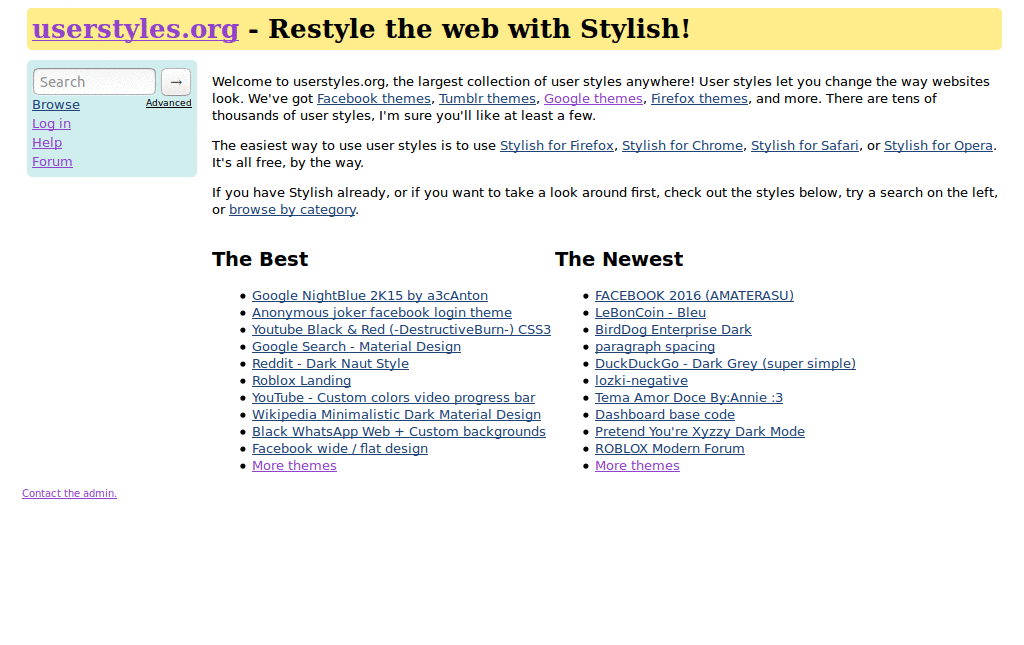Open Tumblr themes
This screenshot has height=645, width=1024.
[487, 98]
